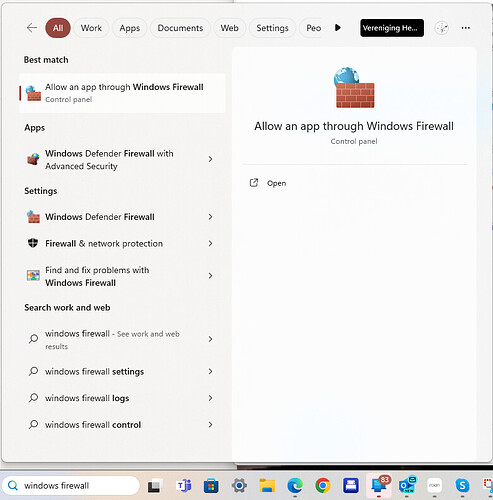
Task: Open the blue printer-style app in taskbar
Action: pos(351,486)
